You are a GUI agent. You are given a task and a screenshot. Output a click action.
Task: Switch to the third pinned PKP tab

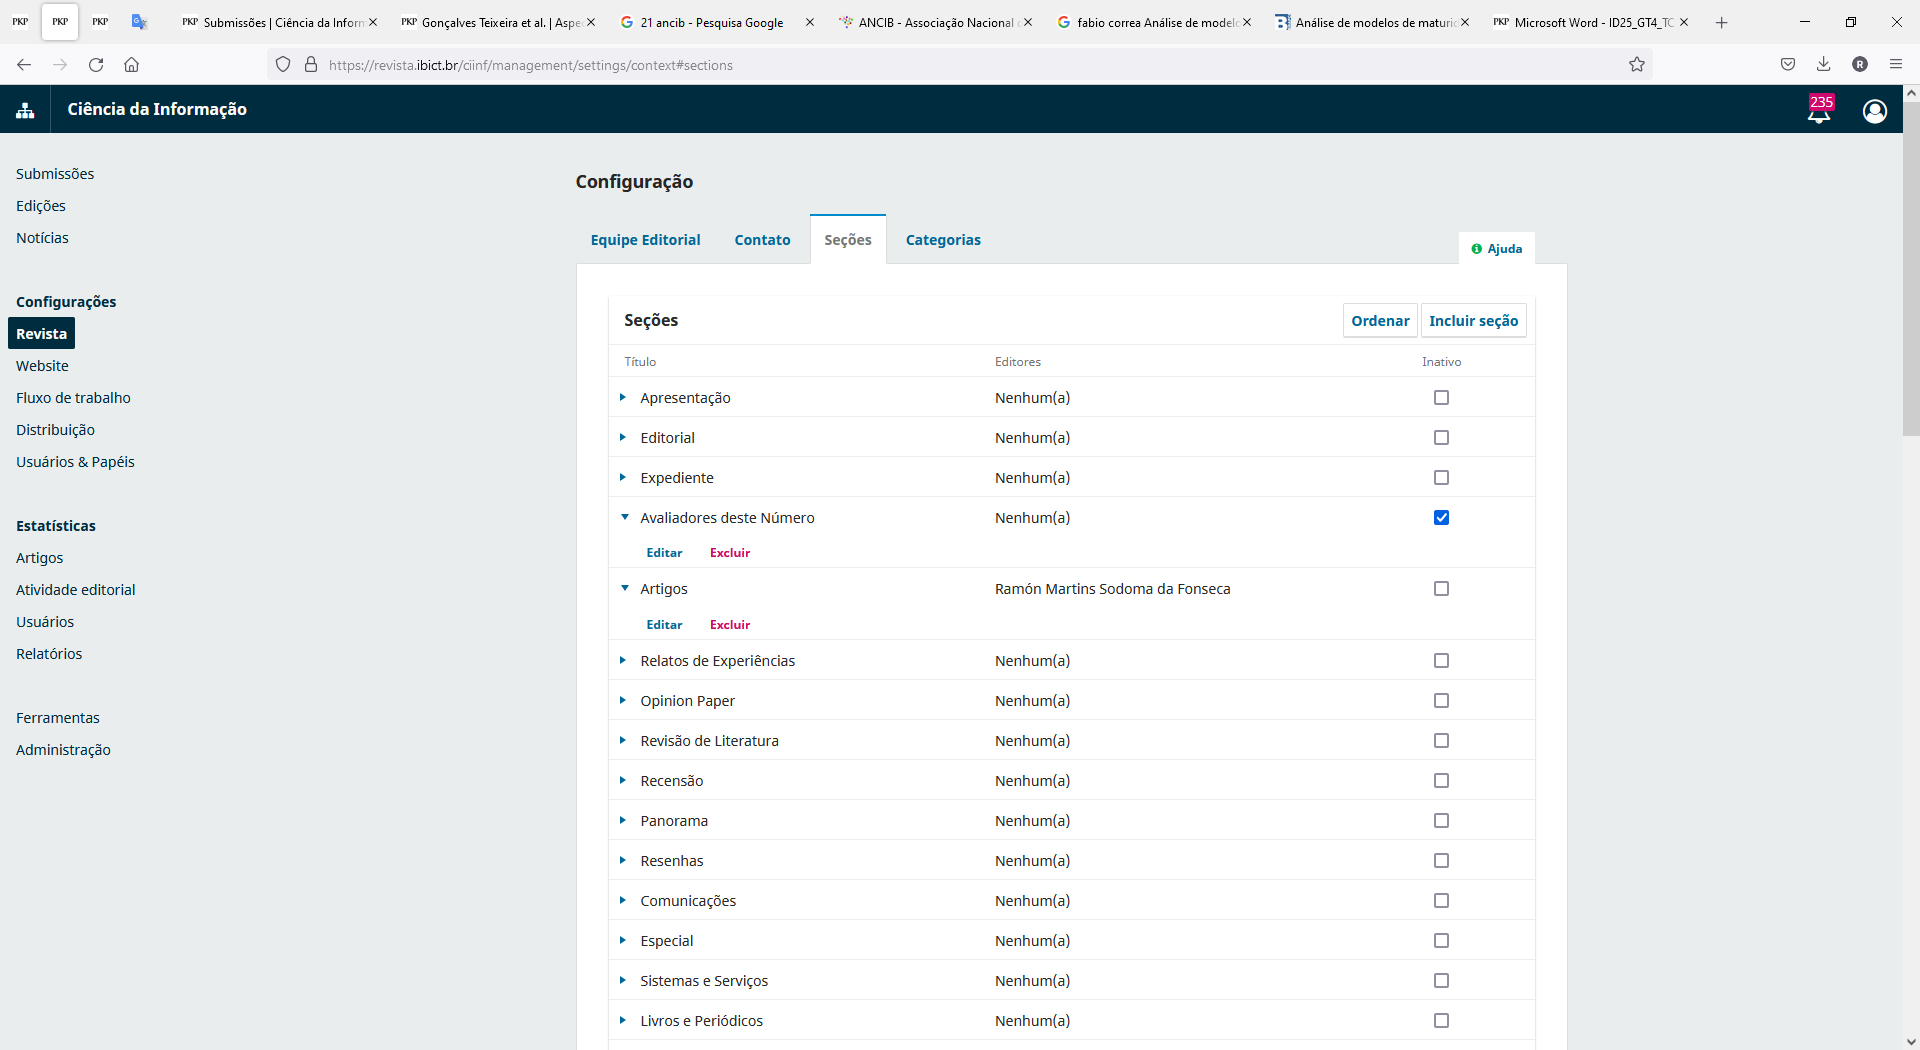coord(100,22)
